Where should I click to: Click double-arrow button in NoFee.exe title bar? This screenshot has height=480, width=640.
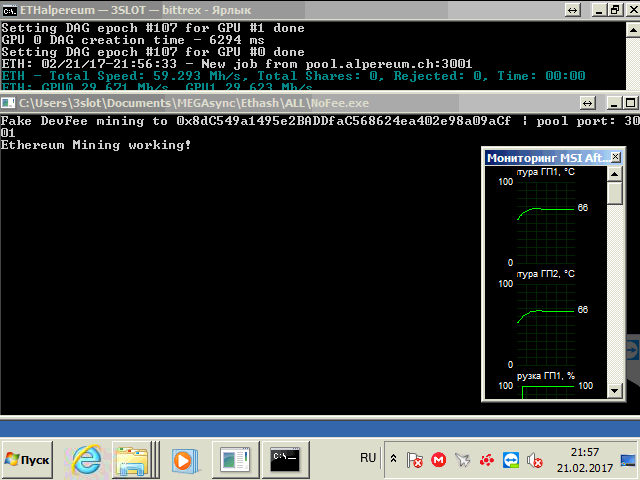[x=588, y=103]
